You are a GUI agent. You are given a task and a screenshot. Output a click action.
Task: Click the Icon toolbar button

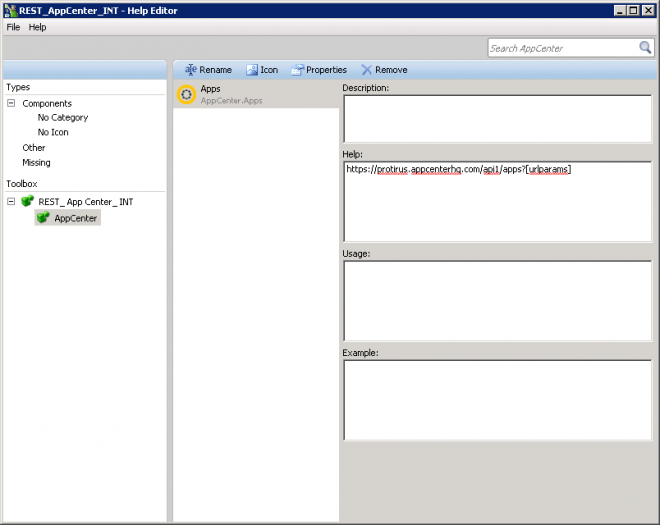pyautogui.click(x=262, y=70)
